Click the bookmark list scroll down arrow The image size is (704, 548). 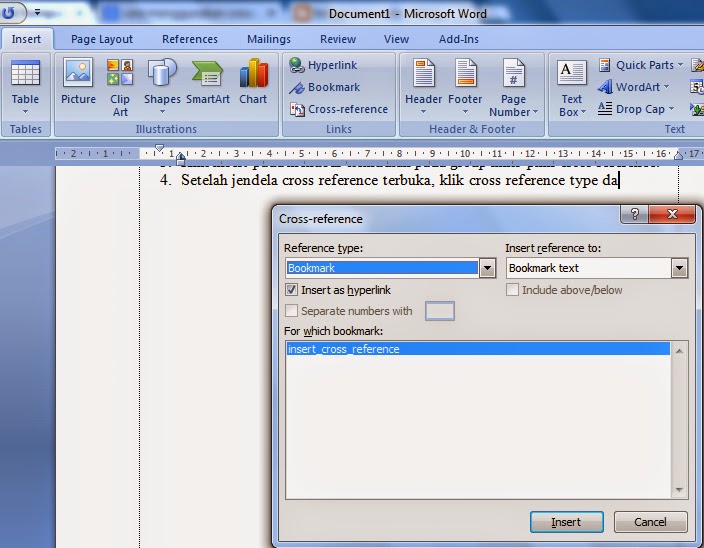point(679,490)
